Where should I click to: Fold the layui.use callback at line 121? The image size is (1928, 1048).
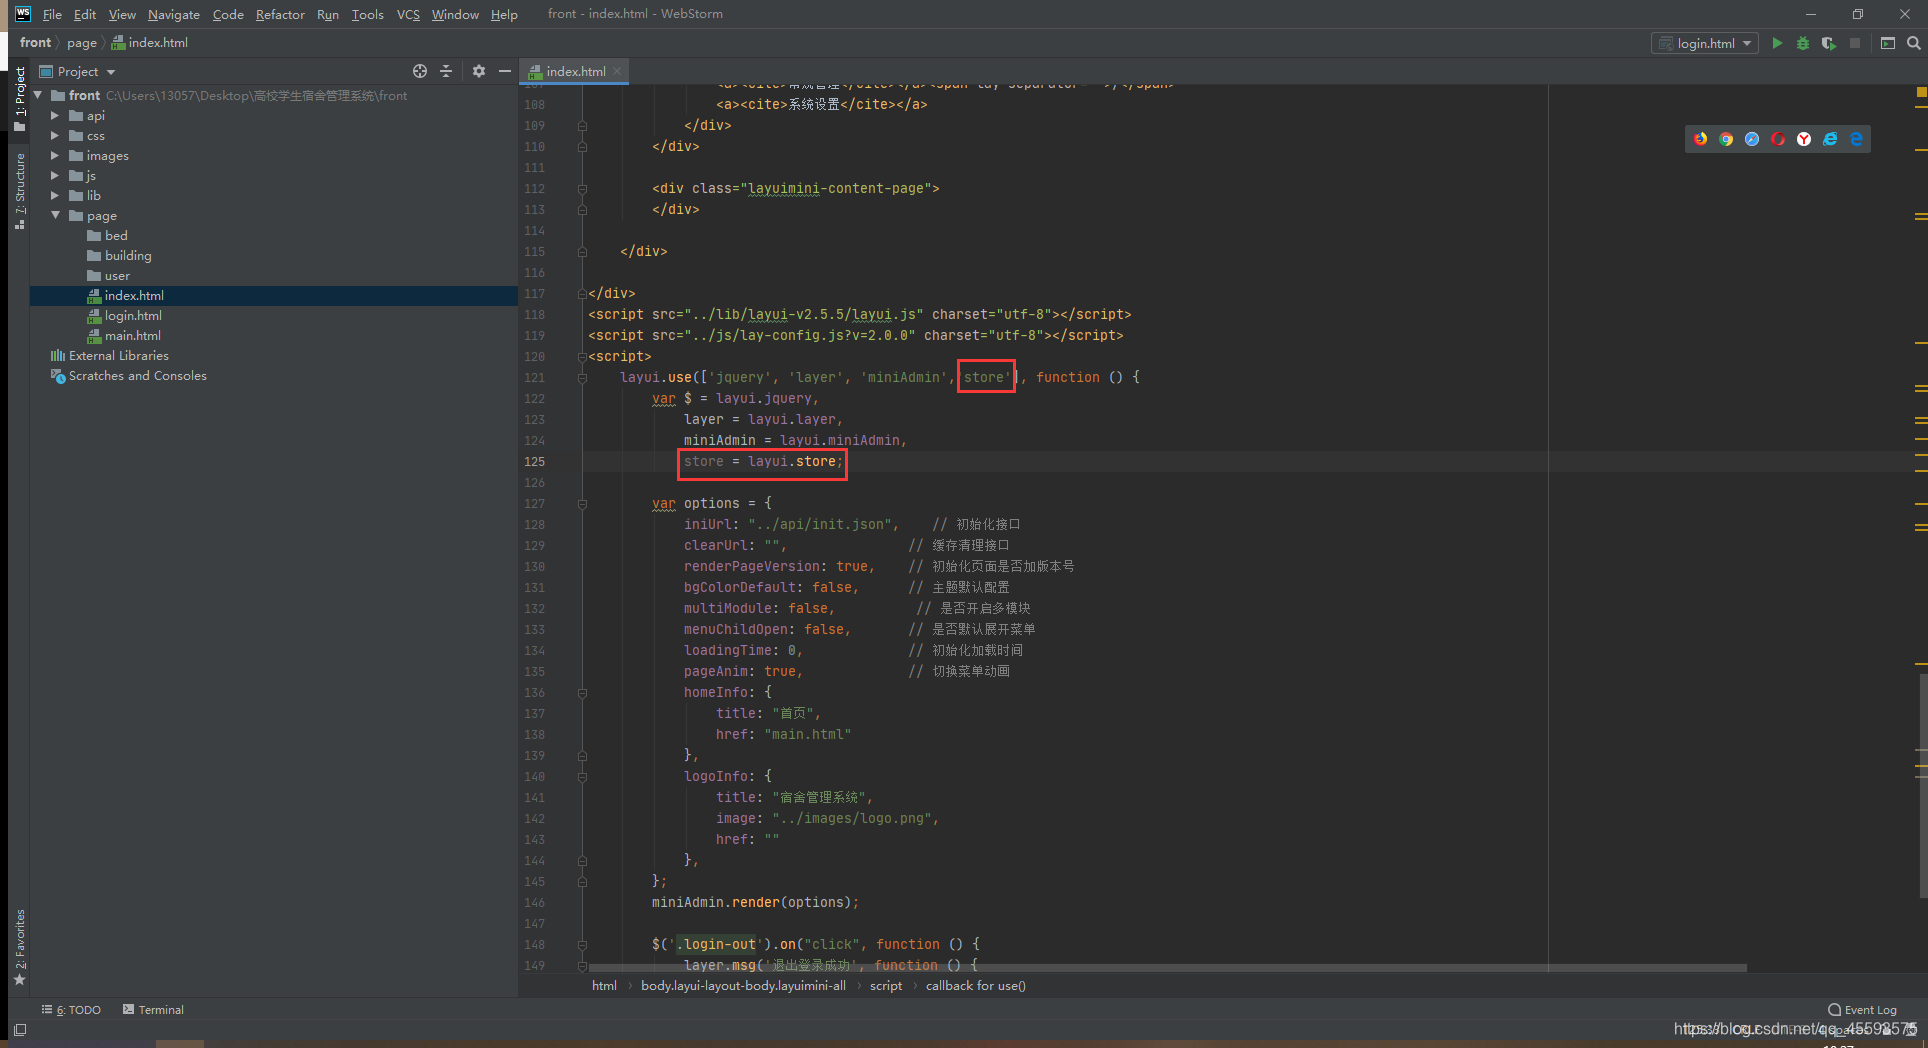pos(582,378)
